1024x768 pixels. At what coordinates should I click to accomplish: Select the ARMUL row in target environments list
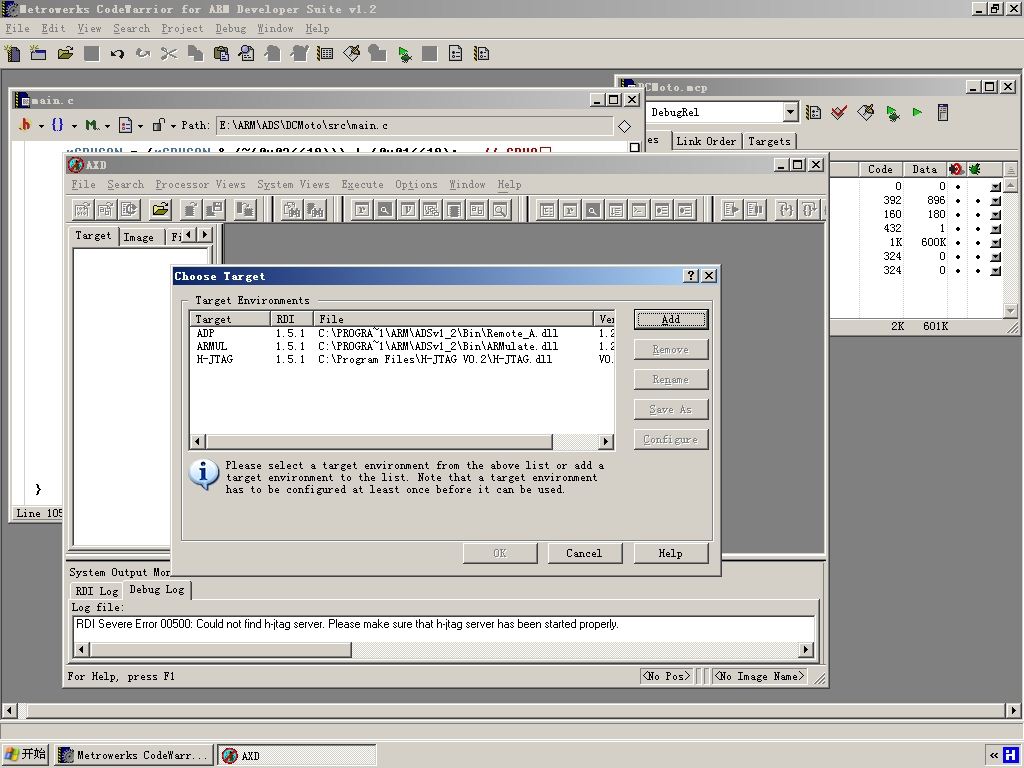point(402,346)
